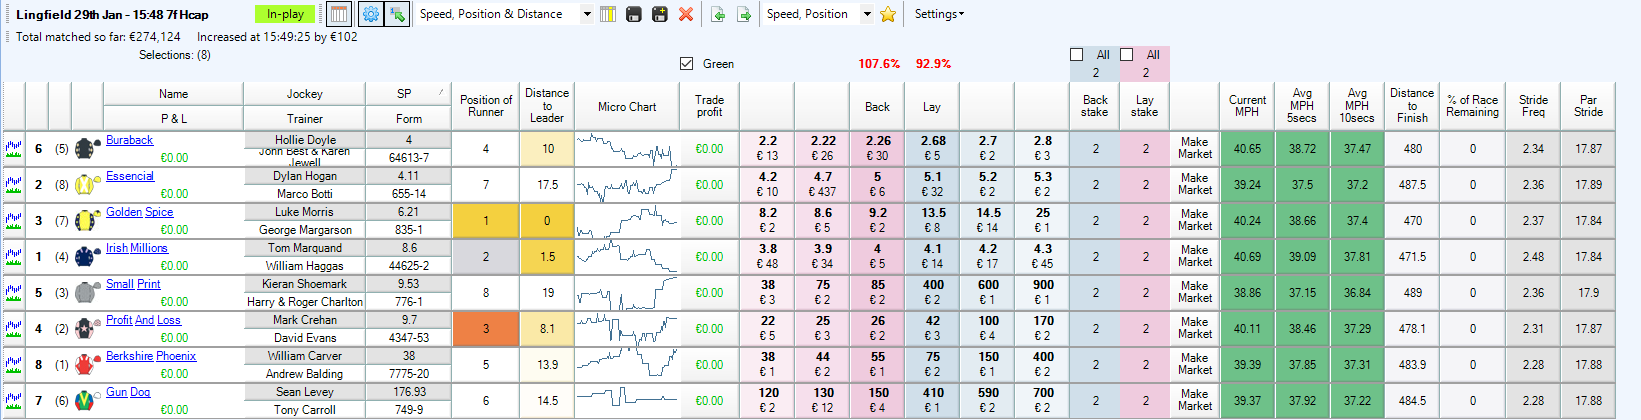Toggle the Green checkbox
Image resolution: width=1641 pixels, height=420 pixels.
coord(686,63)
